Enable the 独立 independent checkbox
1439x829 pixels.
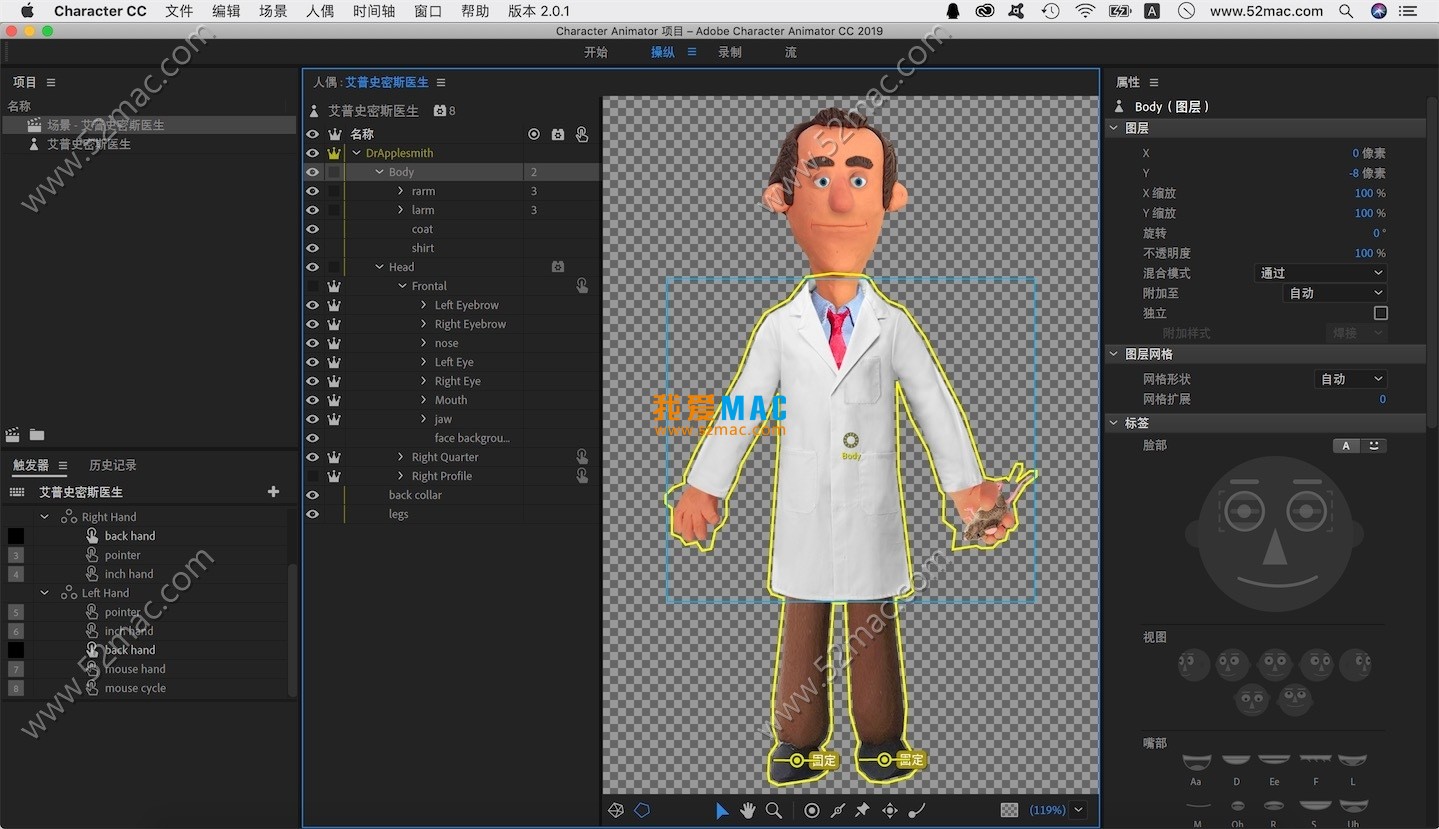(1381, 313)
